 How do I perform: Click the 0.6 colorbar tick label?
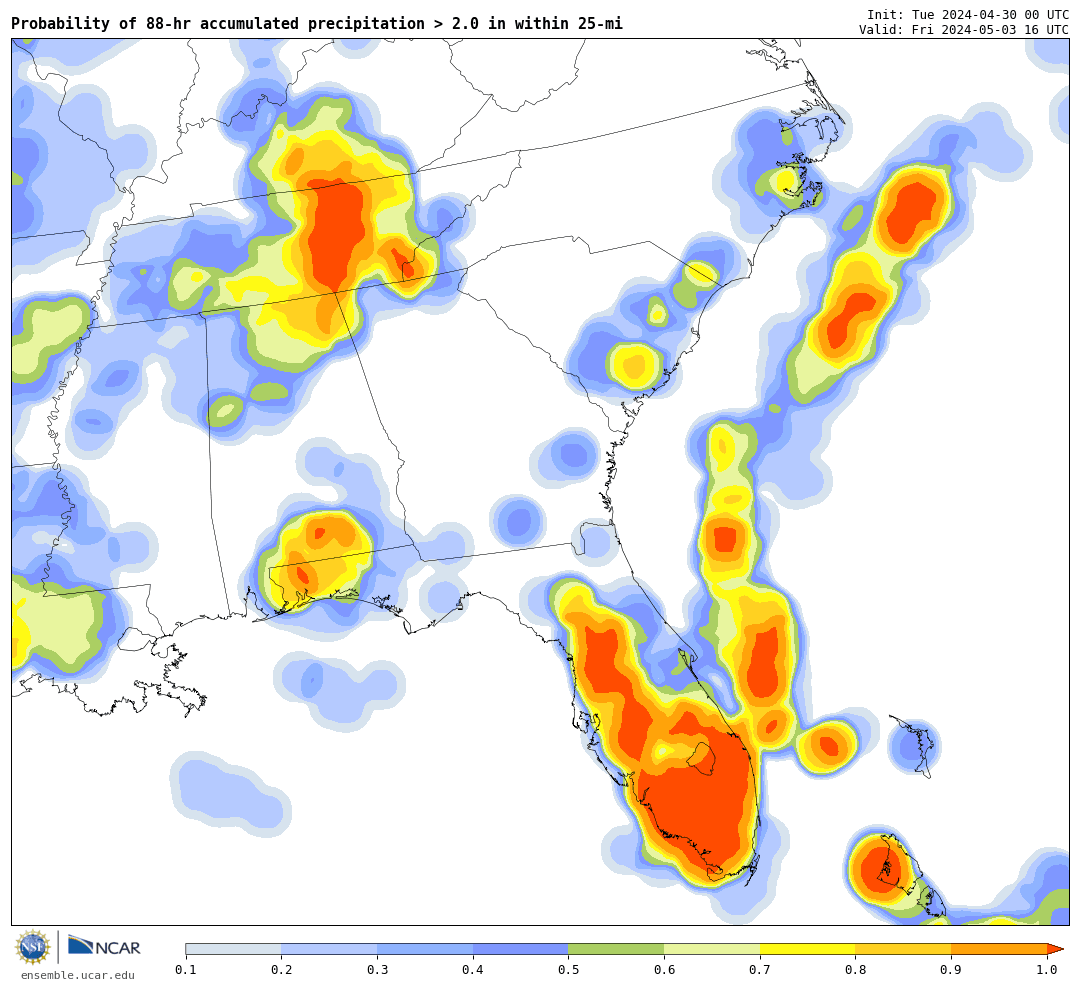pyautogui.click(x=664, y=969)
